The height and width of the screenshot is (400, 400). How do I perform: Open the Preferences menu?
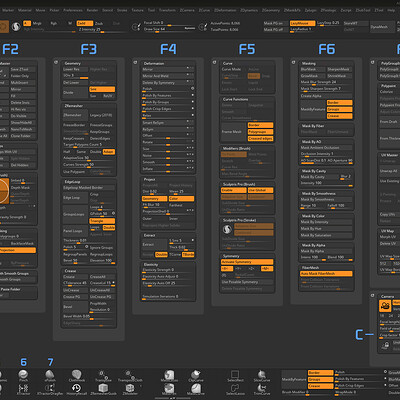pyautogui.click(x=73, y=10)
